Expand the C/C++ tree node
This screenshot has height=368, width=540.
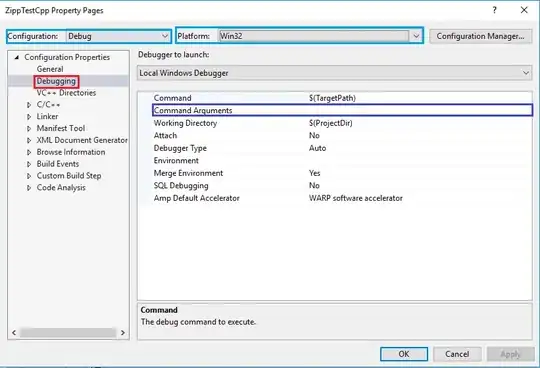[x=29, y=105]
